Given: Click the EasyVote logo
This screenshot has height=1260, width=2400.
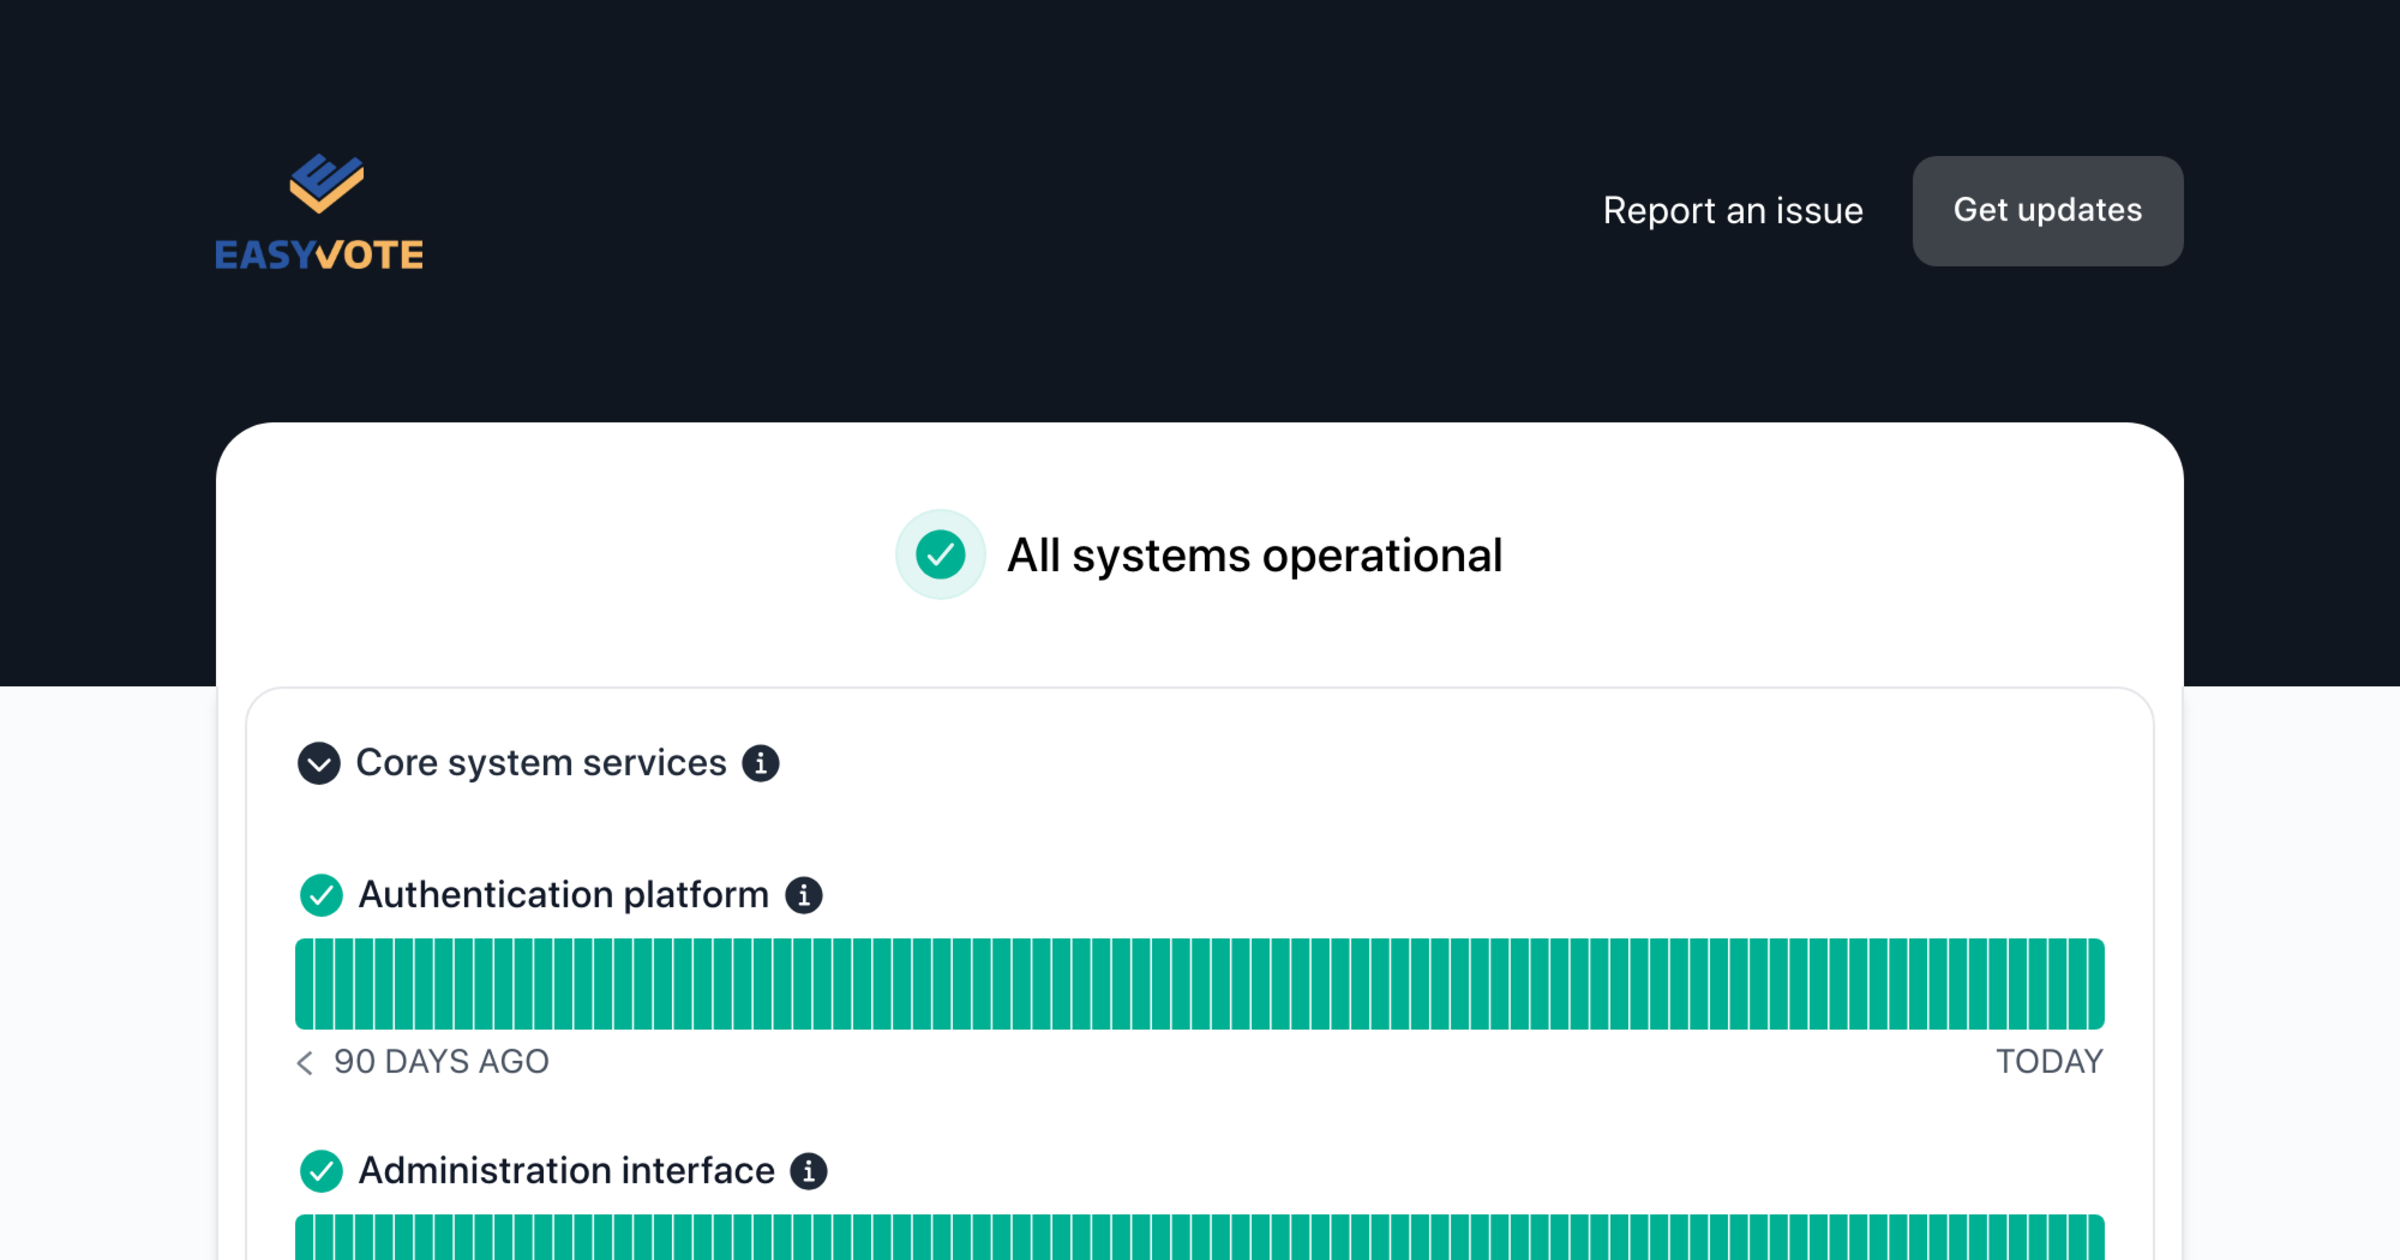Looking at the screenshot, I should coord(319,212).
